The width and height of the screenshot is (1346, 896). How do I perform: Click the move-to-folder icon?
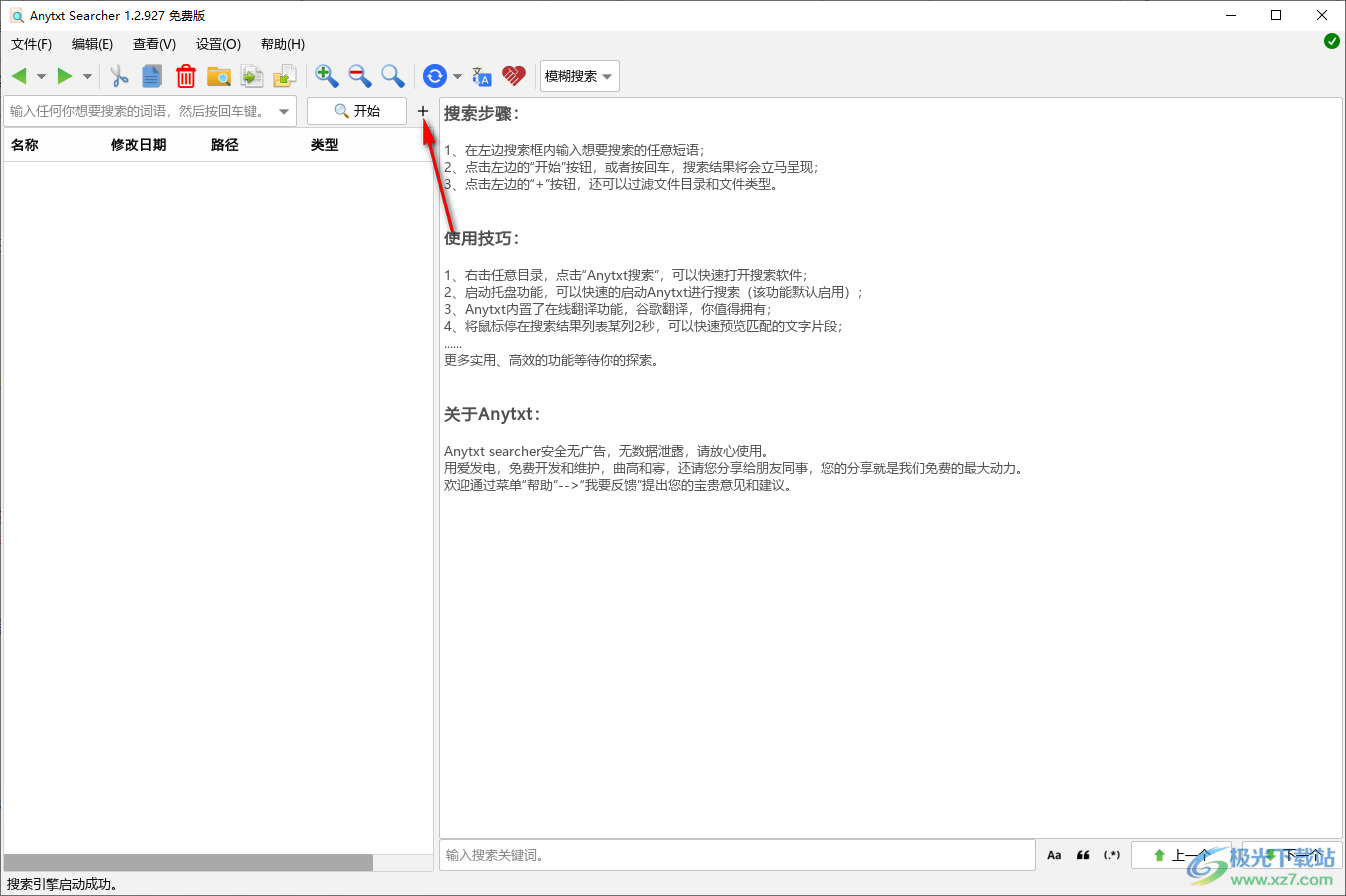286,76
